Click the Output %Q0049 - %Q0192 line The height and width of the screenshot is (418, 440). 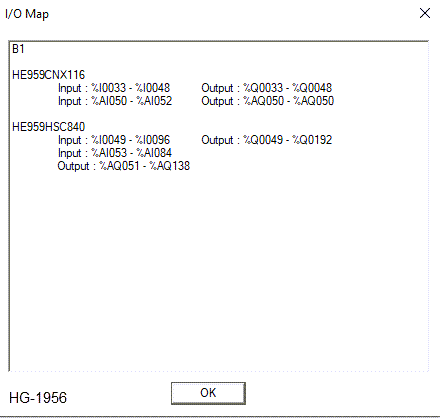click(x=267, y=140)
